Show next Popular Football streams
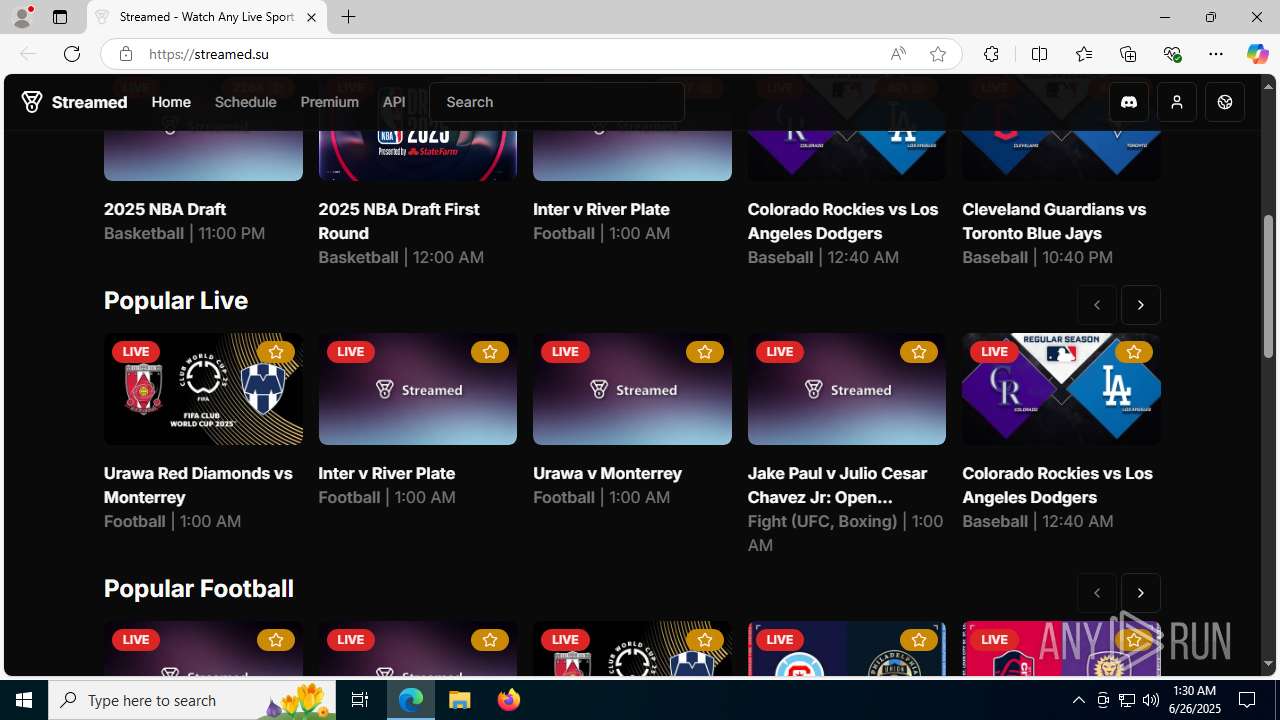 coord(1141,593)
